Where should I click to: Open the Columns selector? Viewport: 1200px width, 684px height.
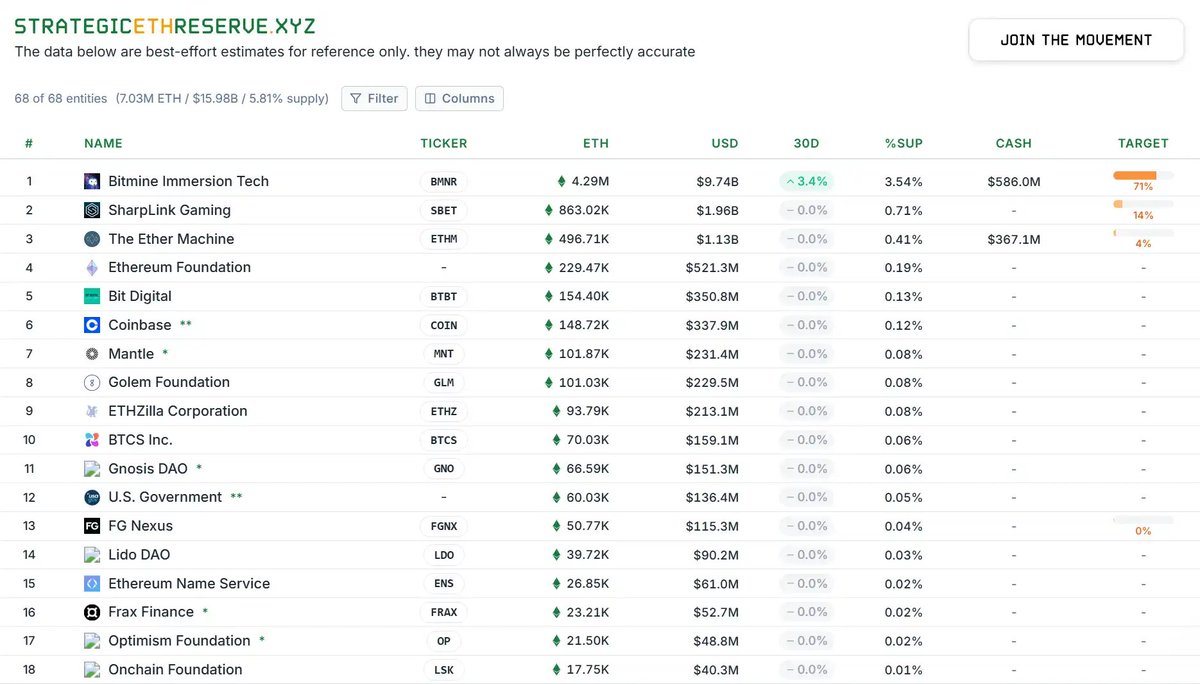(459, 98)
